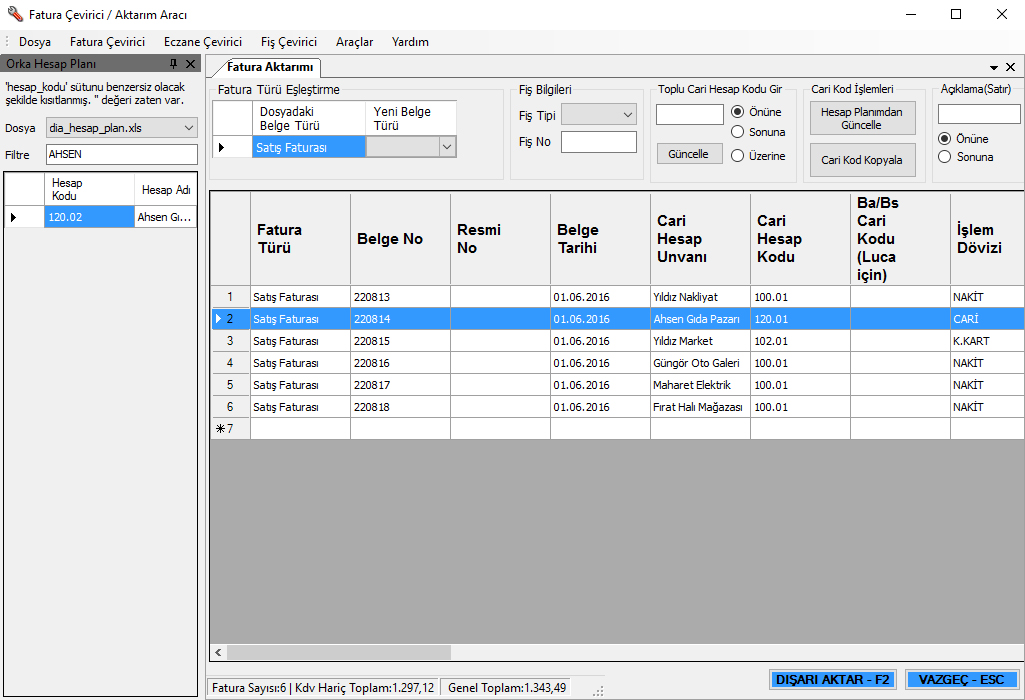Viewport: 1025px width, 700px height.
Task: Select Önüne in Açıklama(Satır) group
Action: 945,139
